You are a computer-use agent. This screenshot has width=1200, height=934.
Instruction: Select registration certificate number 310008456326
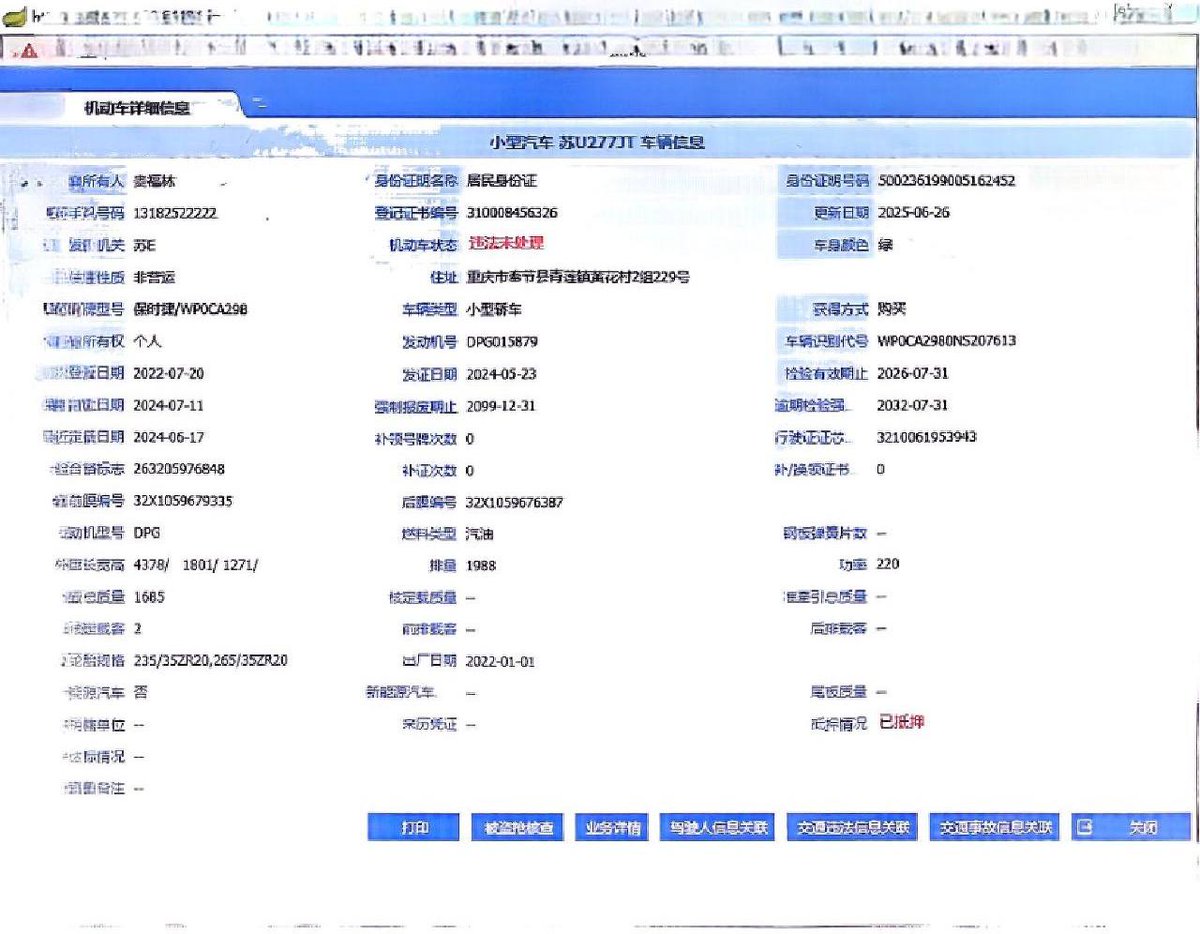(x=512, y=213)
